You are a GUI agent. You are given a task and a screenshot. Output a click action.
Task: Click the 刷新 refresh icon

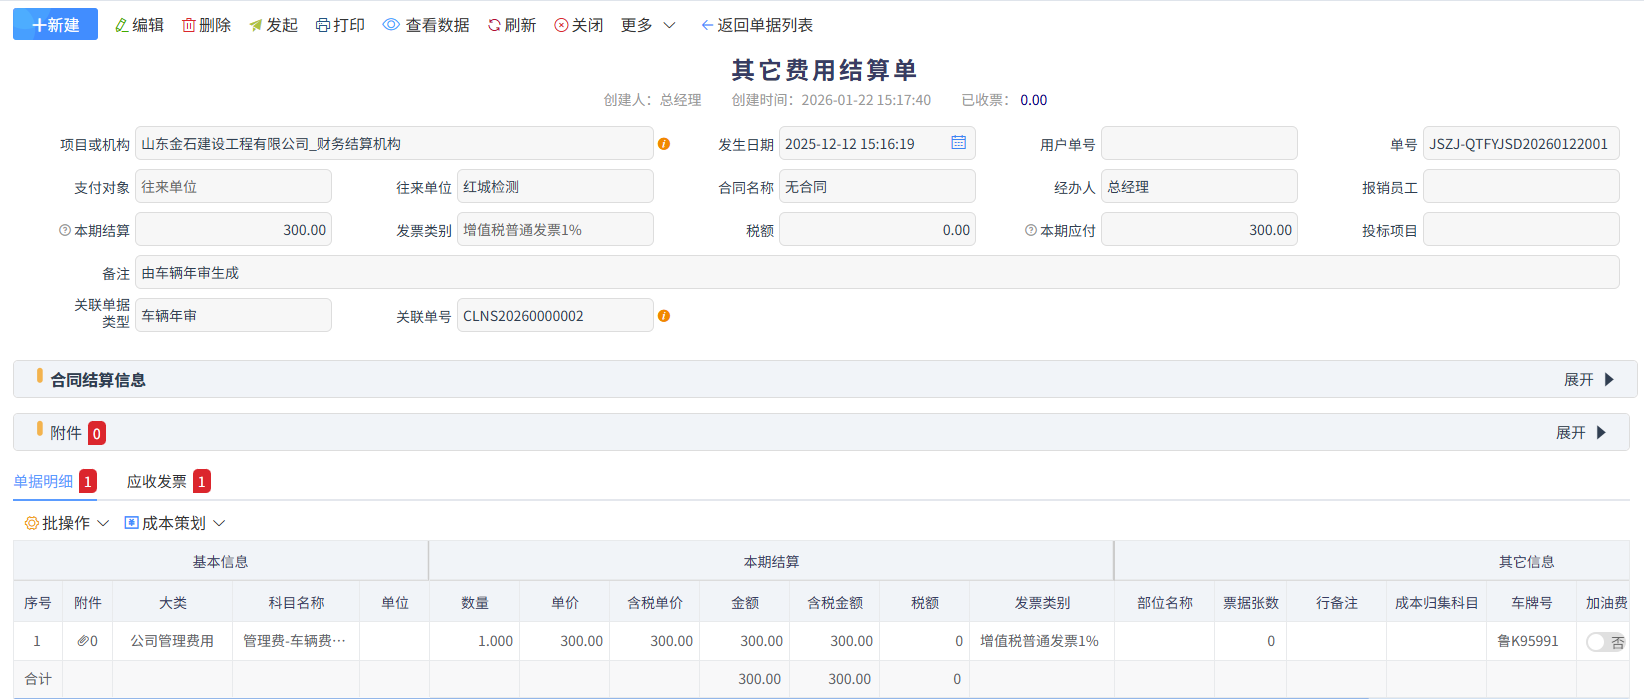click(x=494, y=25)
